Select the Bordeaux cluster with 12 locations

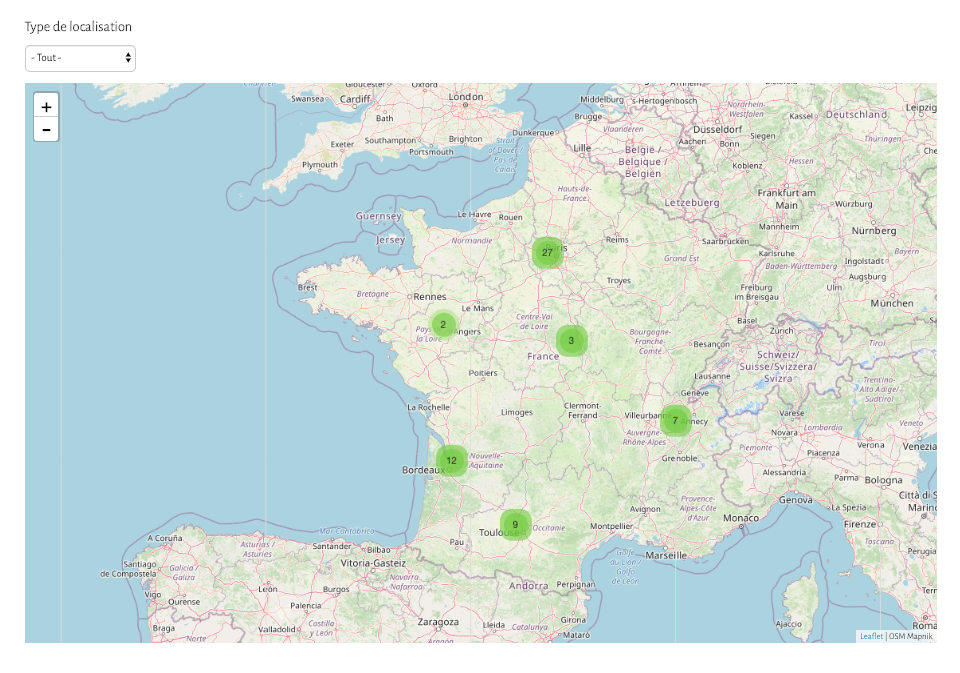pyautogui.click(x=451, y=461)
